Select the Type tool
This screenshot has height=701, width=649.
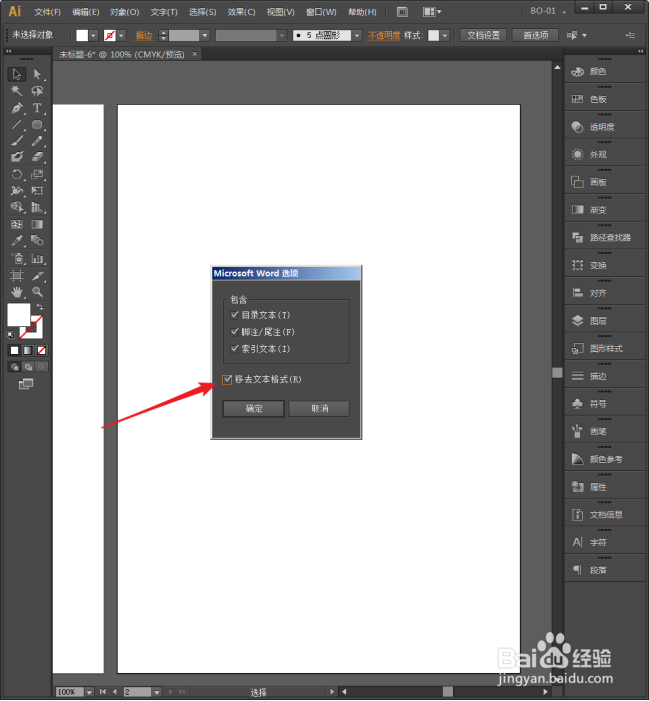pos(37,108)
